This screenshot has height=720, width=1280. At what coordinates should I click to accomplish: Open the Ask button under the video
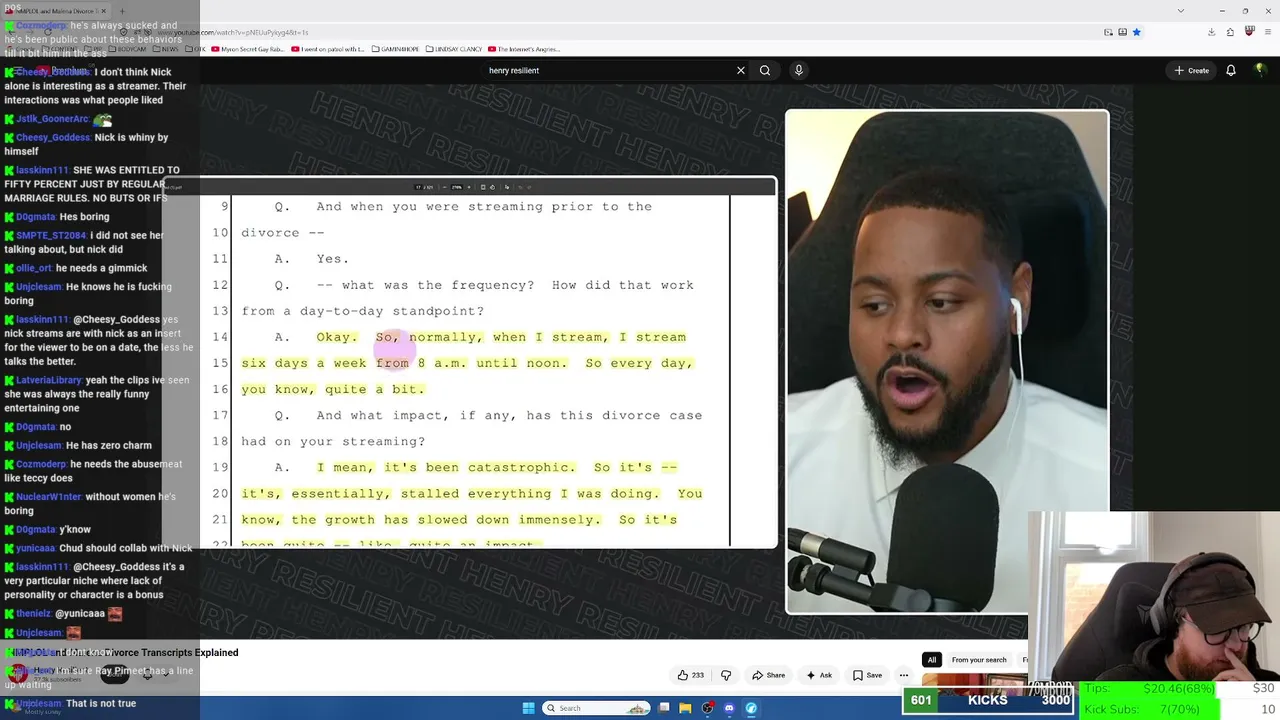pyautogui.click(x=819, y=675)
